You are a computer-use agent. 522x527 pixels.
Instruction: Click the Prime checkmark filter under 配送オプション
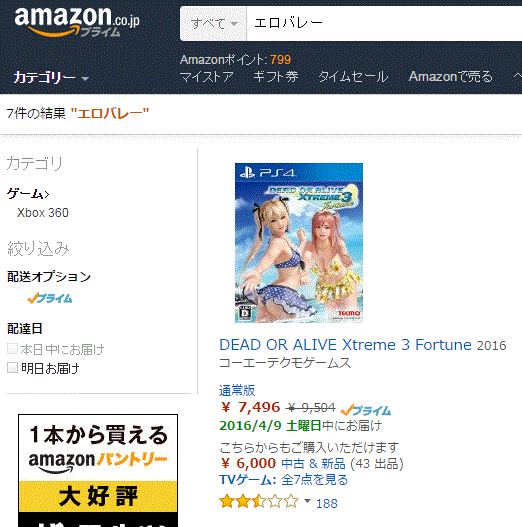(x=50, y=298)
